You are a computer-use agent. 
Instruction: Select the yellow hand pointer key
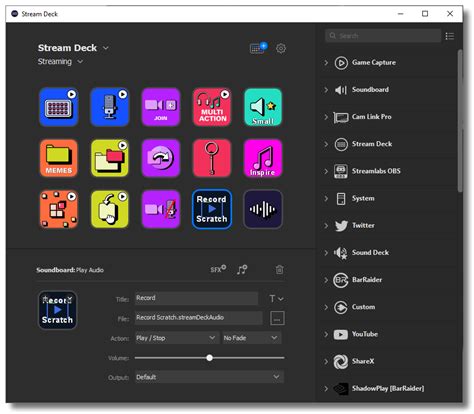[110, 209]
